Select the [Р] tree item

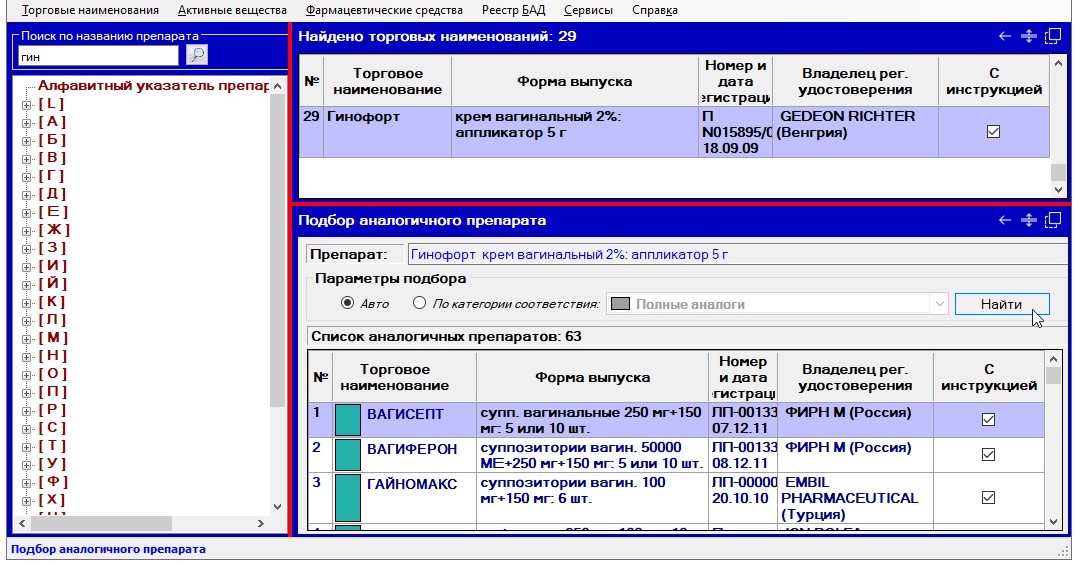pos(52,409)
